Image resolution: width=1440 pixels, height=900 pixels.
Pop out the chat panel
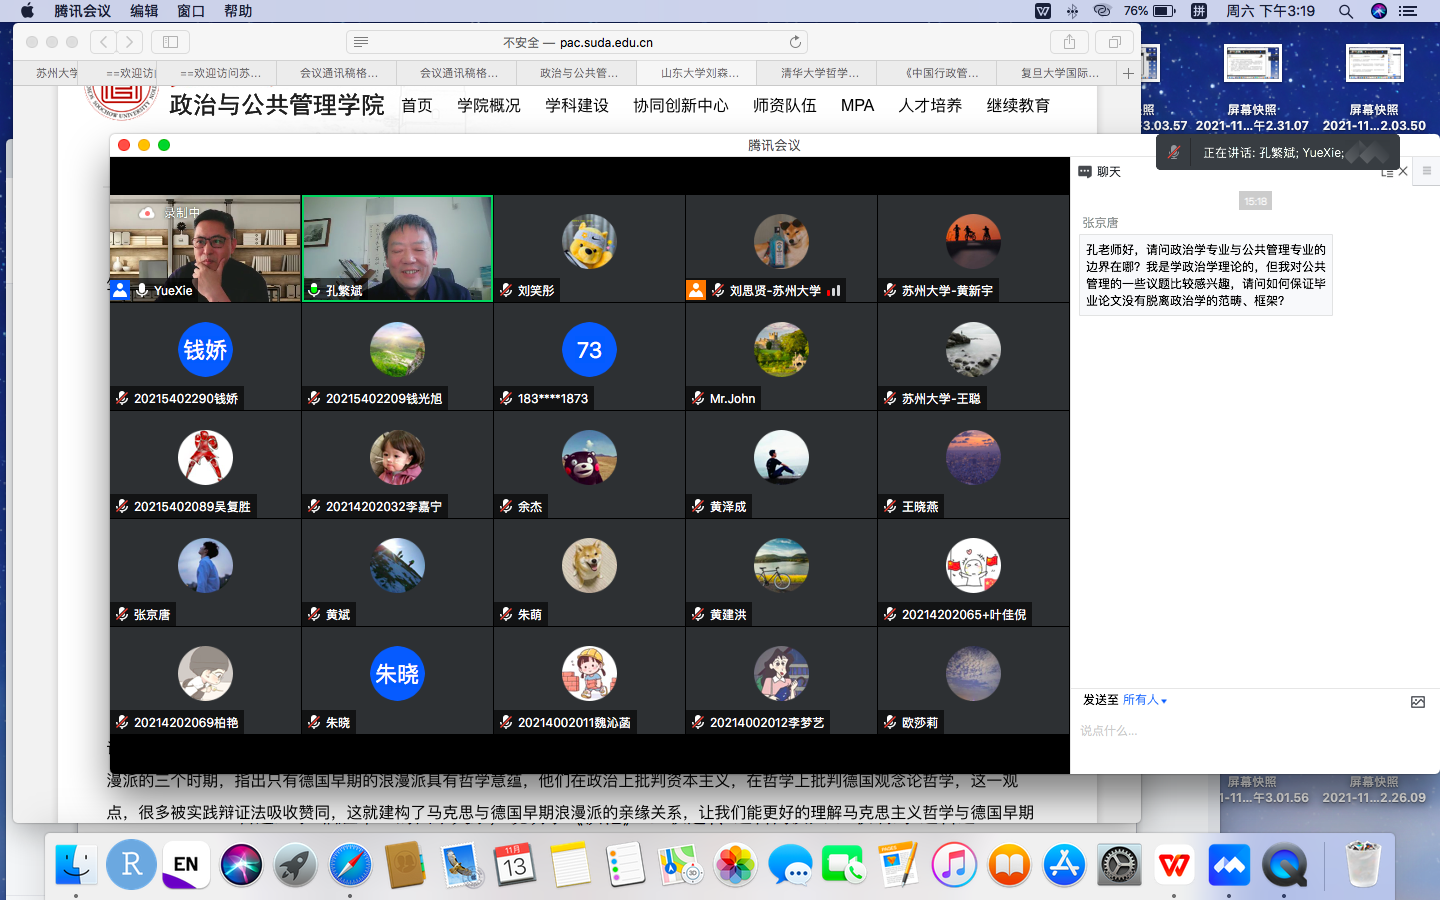coord(1387,172)
